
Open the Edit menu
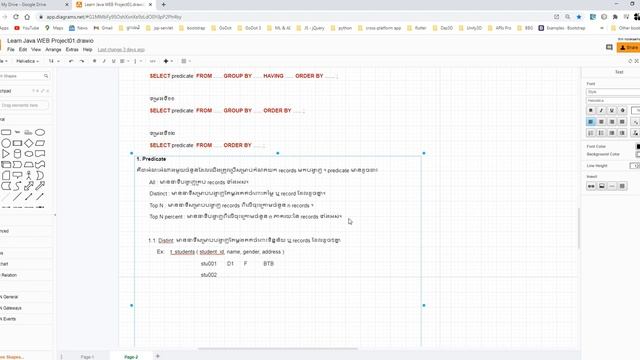coord(23,49)
